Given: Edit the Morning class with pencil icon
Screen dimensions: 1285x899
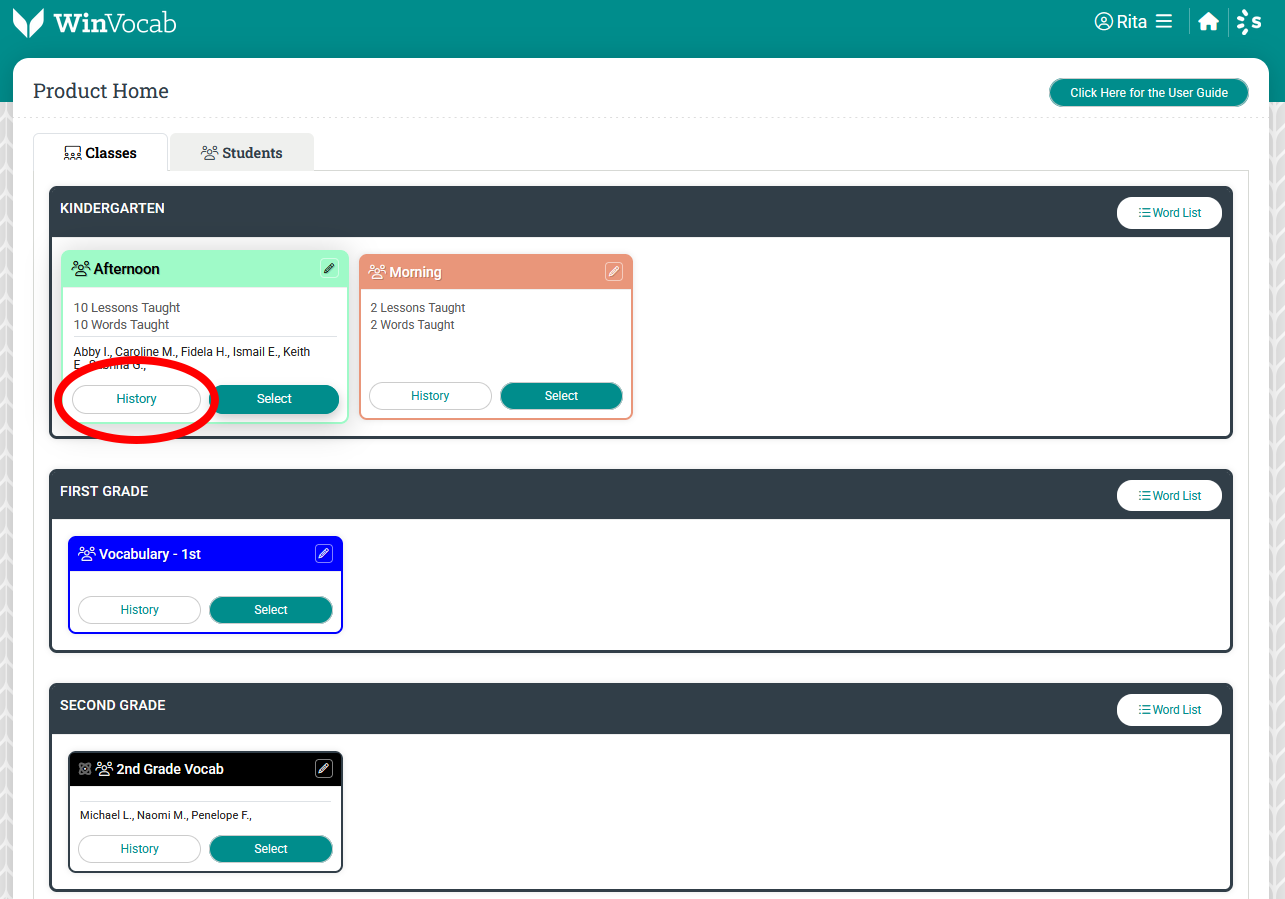Looking at the screenshot, I should click(614, 271).
